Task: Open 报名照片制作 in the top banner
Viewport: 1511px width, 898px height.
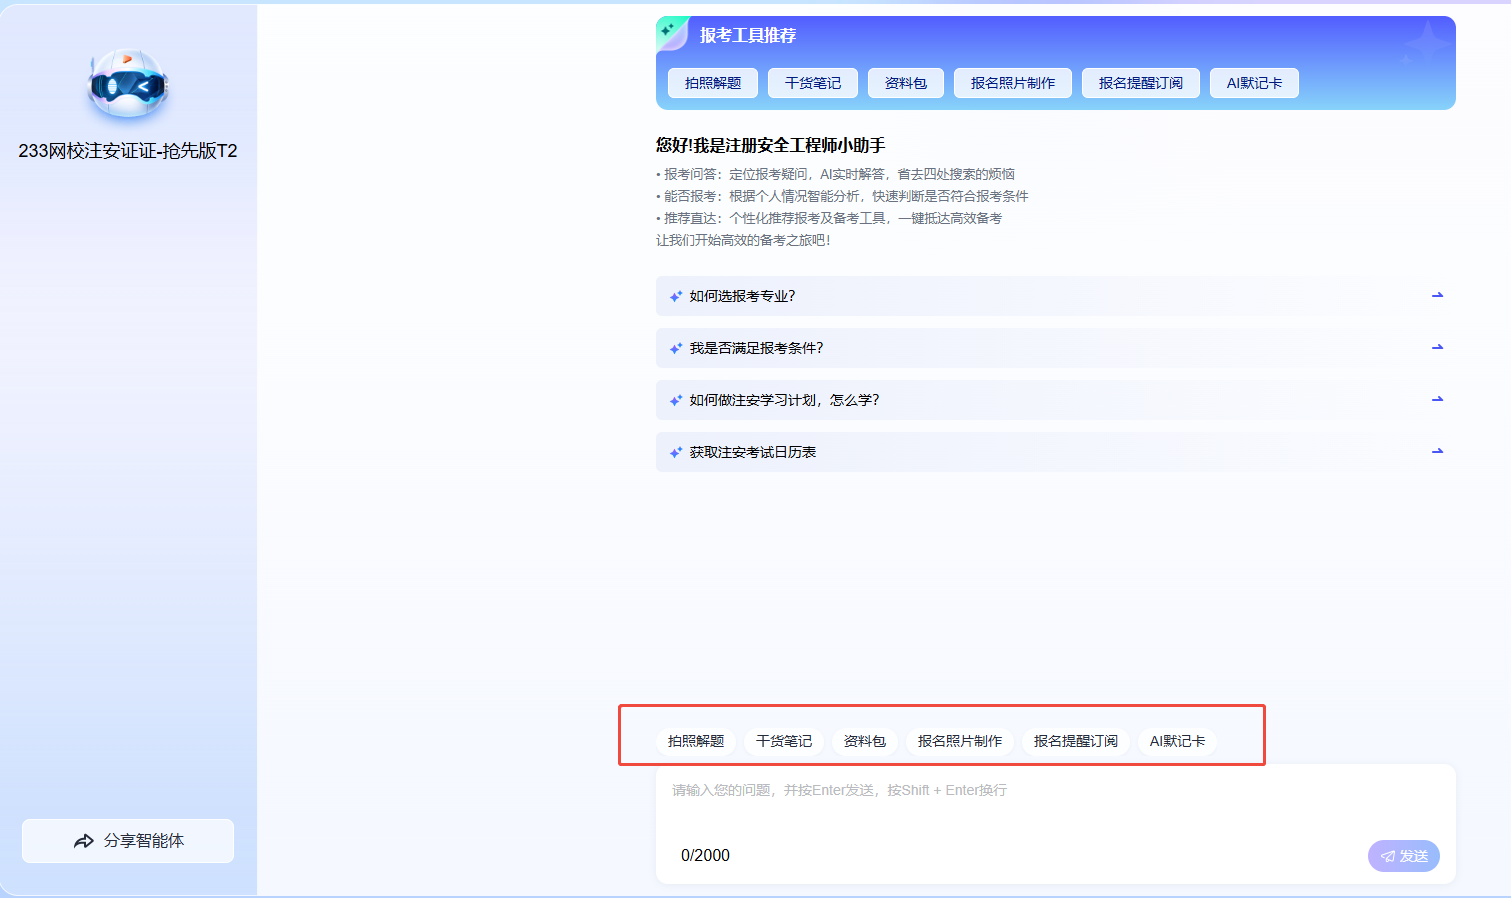Action: pos(1012,83)
